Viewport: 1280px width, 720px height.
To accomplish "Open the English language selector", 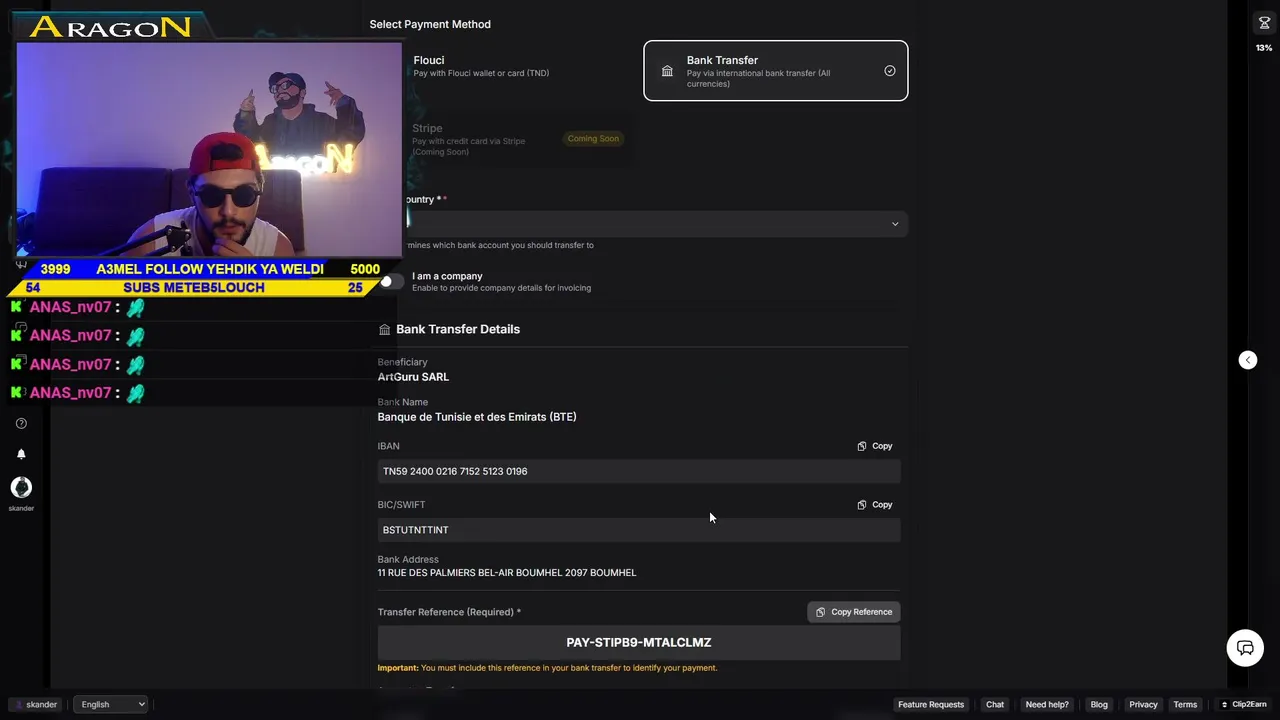I will pyautogui.click(x=110, y=704).
